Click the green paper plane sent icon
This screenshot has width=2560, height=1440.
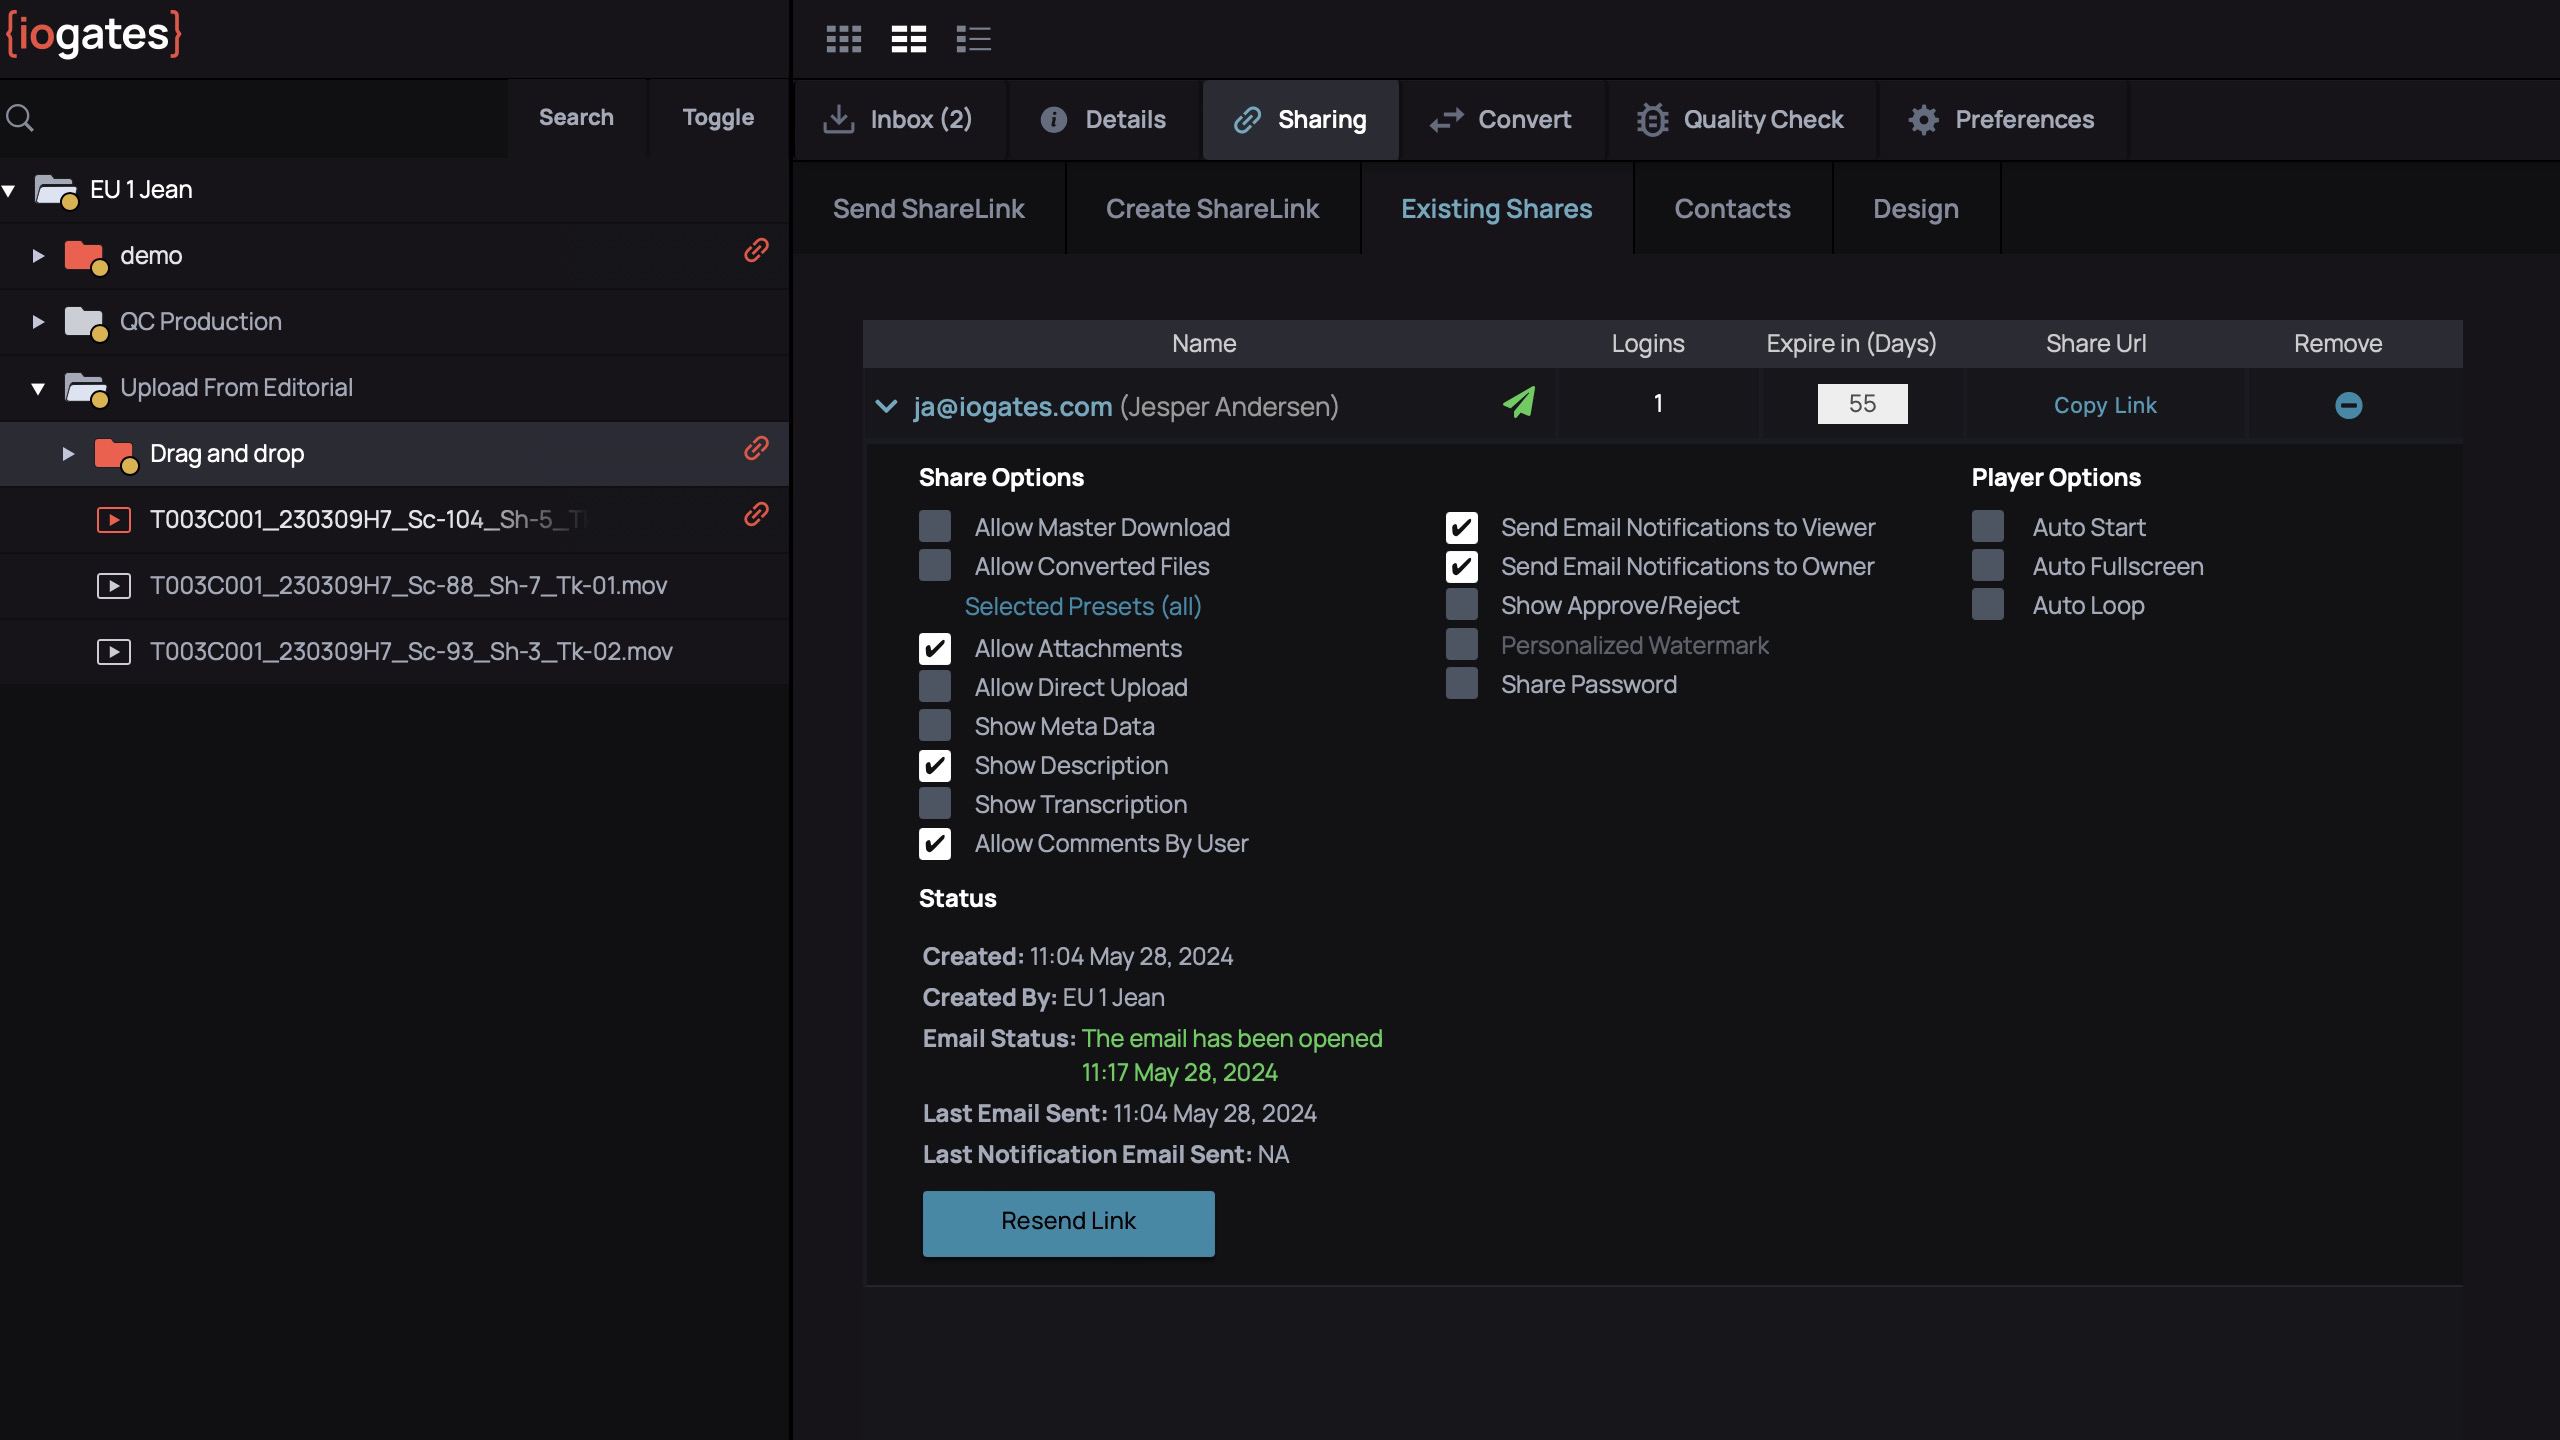pyautogui.click(x=1518, y=403)
